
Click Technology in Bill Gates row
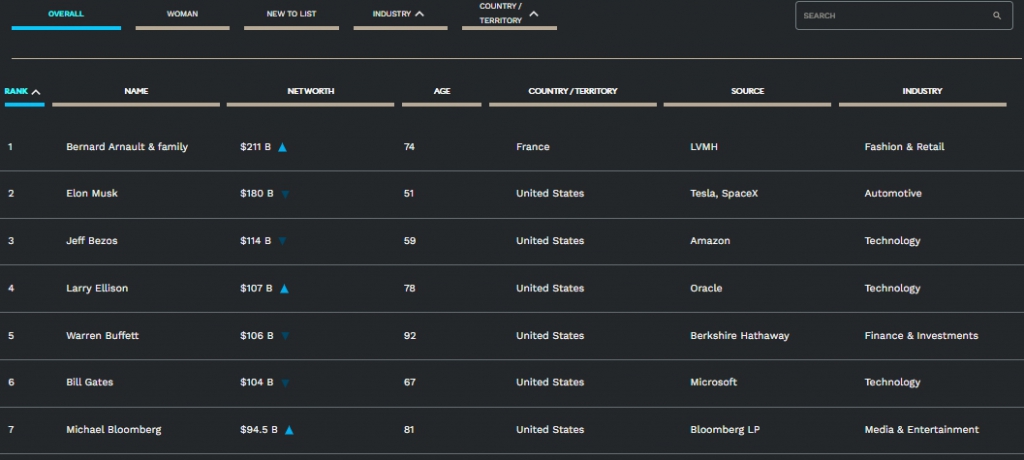click(893, 383)
